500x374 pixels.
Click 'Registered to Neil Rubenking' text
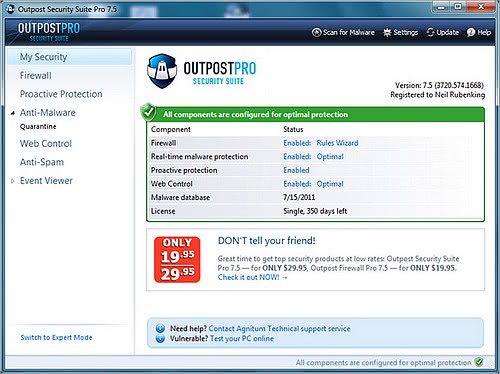tap(438, 95)
